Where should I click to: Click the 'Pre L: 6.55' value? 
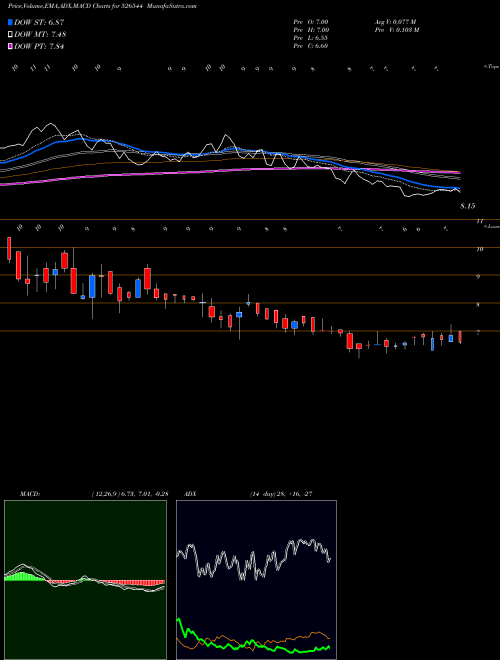click(x=311, y=38)
